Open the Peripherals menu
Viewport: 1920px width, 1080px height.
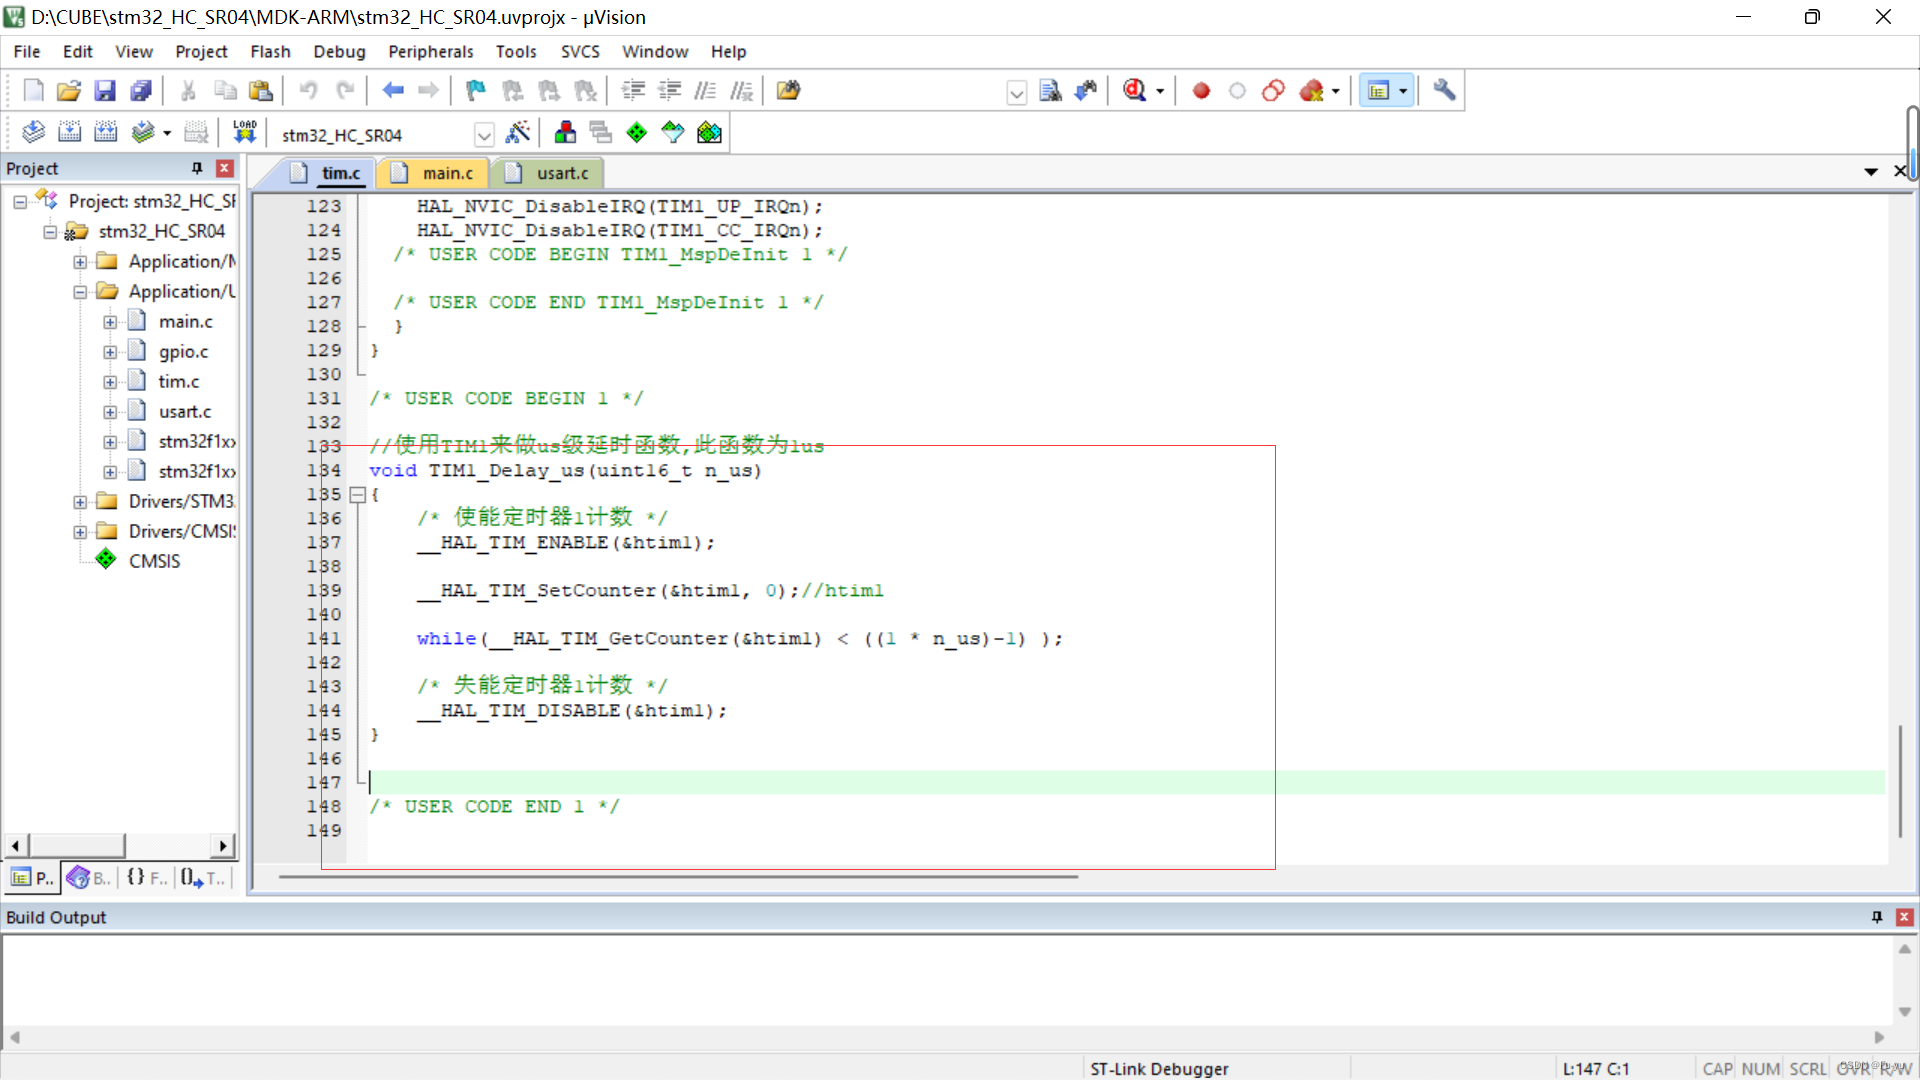pos(430,51)
